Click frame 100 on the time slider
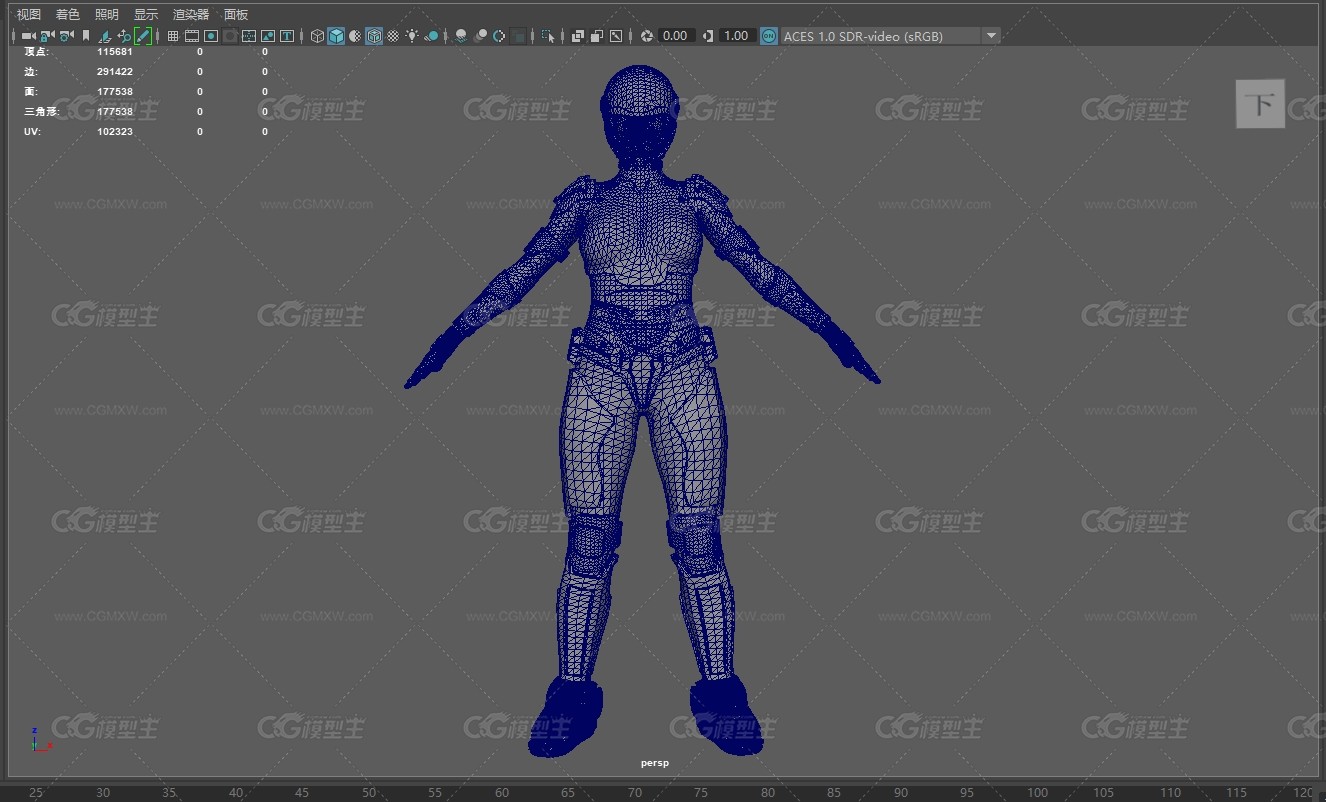 tap(1038, 793)
